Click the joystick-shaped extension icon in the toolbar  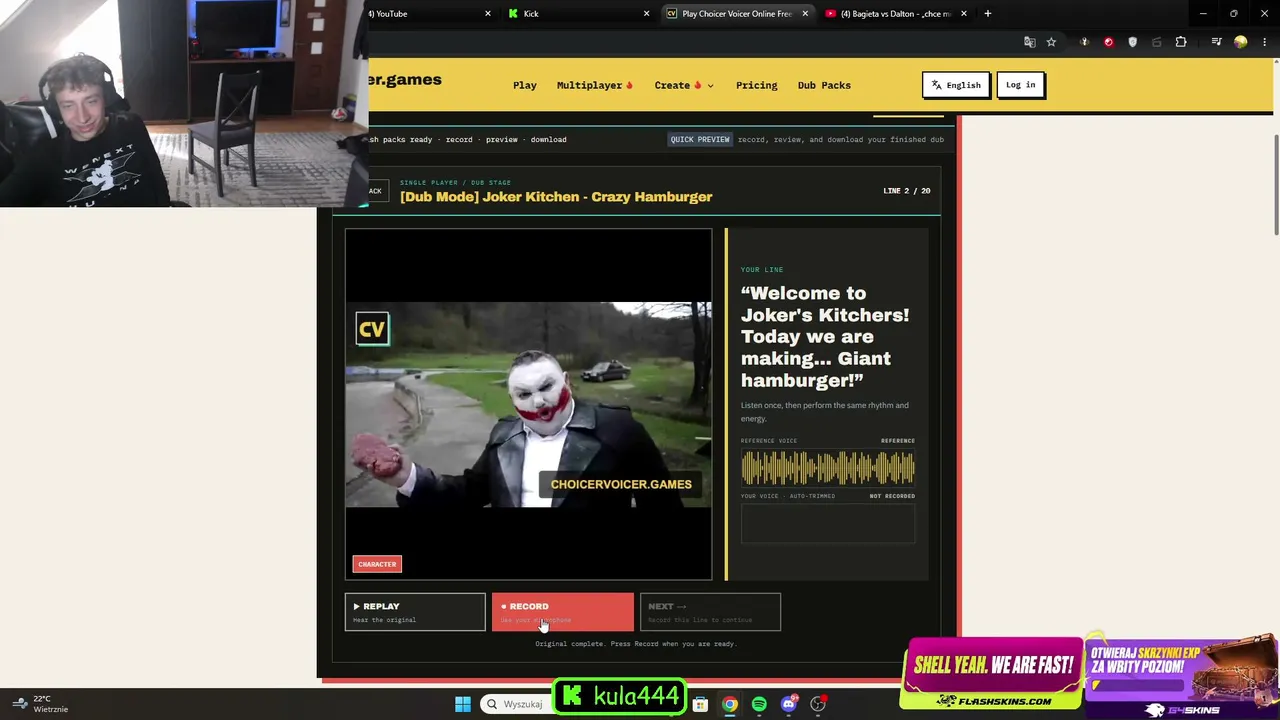click(x=1084, y=42)
